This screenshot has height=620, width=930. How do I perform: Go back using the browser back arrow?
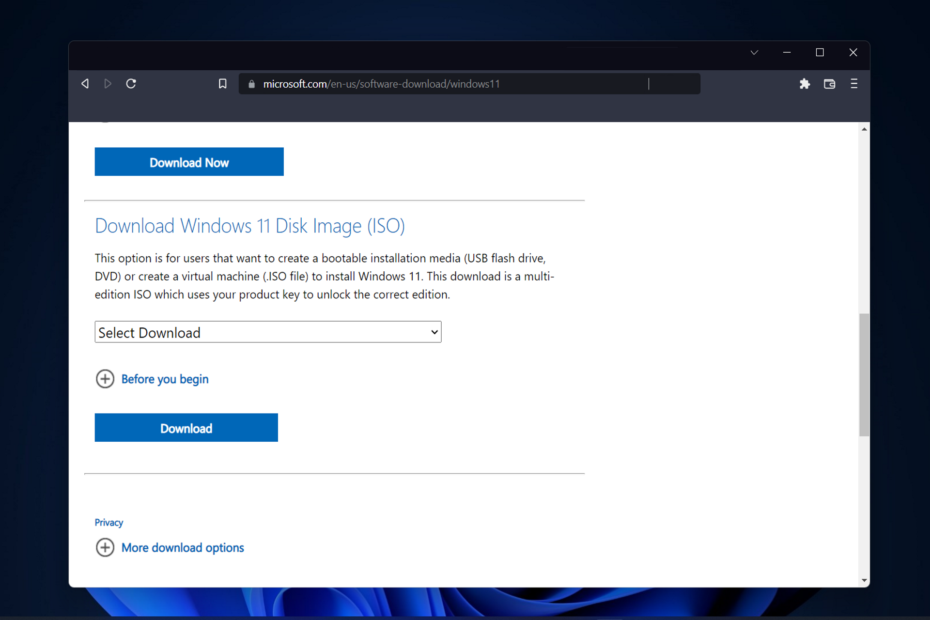[85, 84]
